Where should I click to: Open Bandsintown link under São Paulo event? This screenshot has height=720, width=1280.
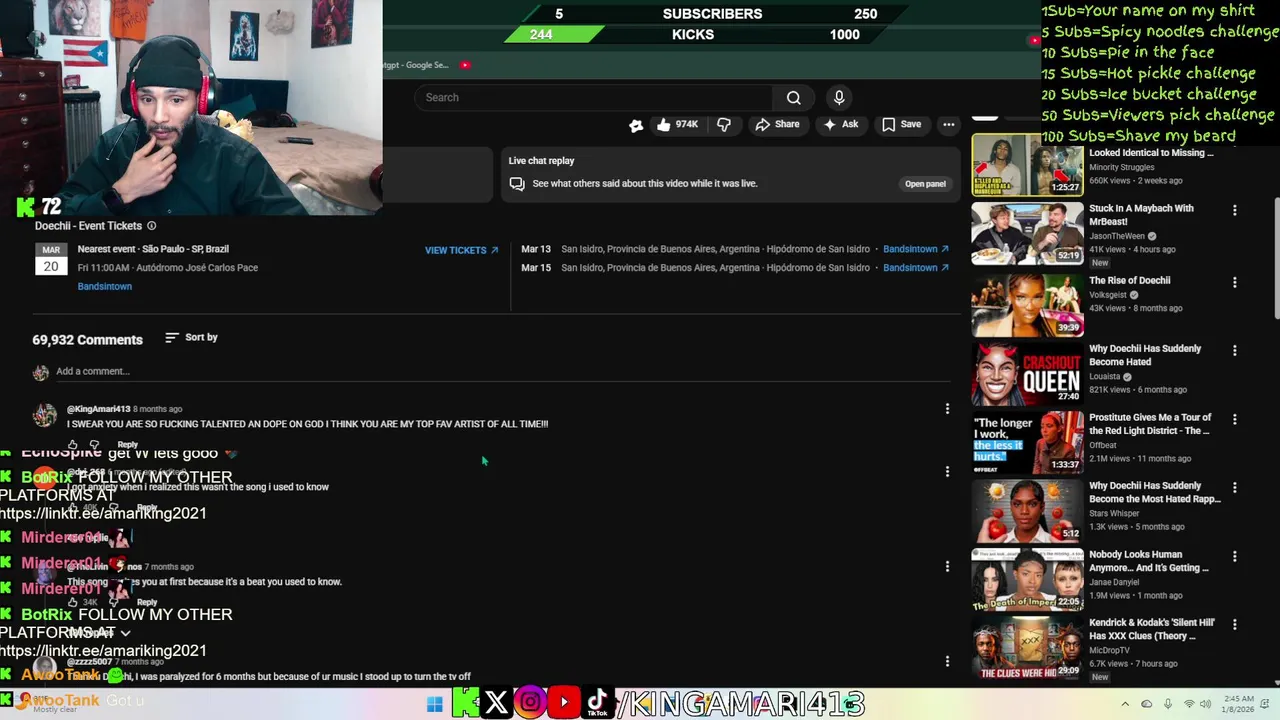click(105, 287)
